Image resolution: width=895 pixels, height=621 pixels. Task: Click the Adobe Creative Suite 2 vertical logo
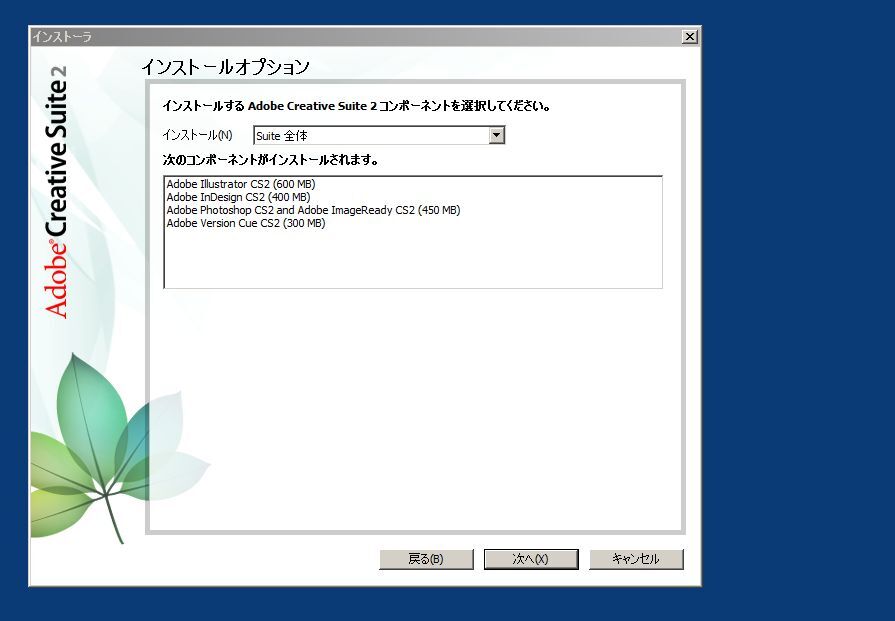pos(57,192)
